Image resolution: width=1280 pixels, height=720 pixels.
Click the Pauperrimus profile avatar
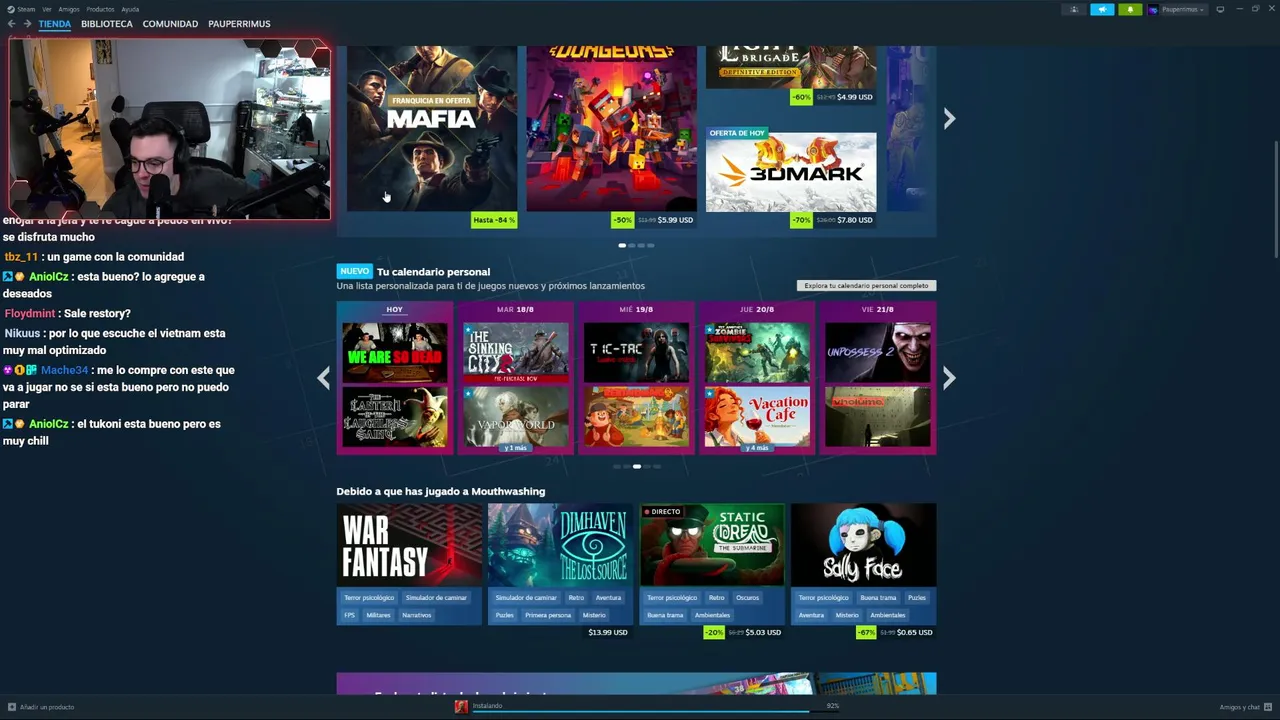point(1153,9)
